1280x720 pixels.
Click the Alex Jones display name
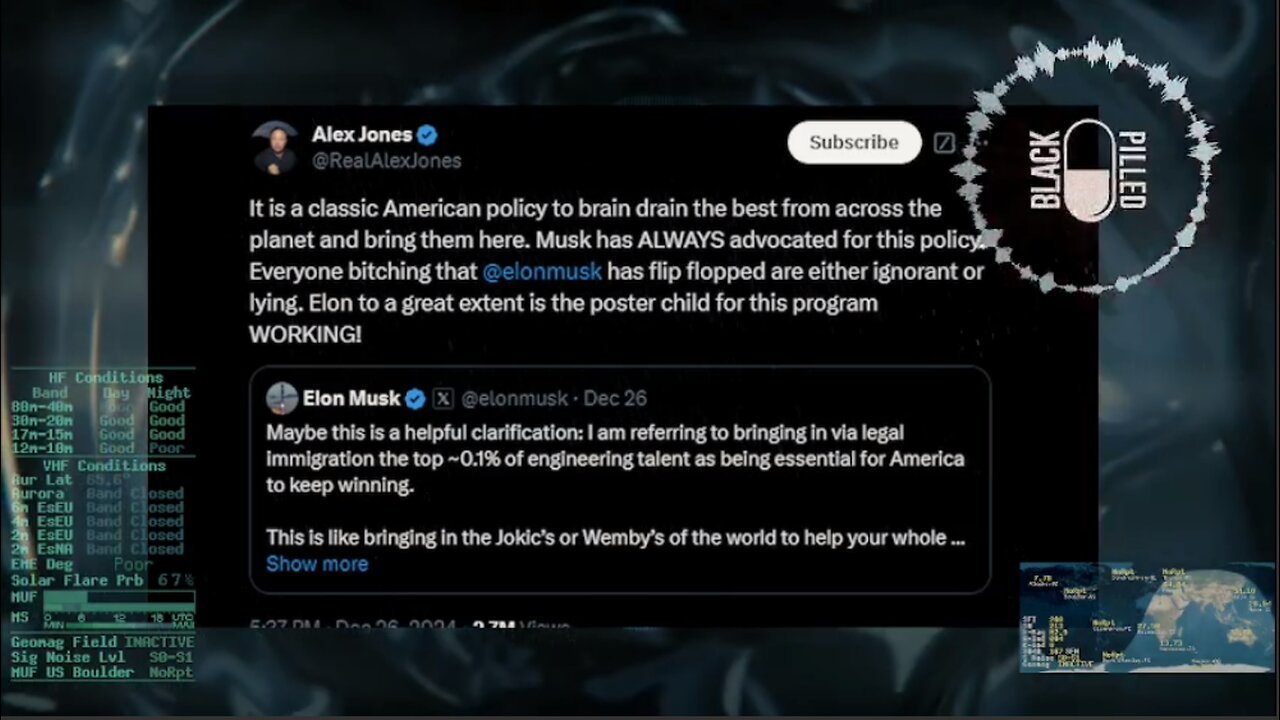click(362, 134)
